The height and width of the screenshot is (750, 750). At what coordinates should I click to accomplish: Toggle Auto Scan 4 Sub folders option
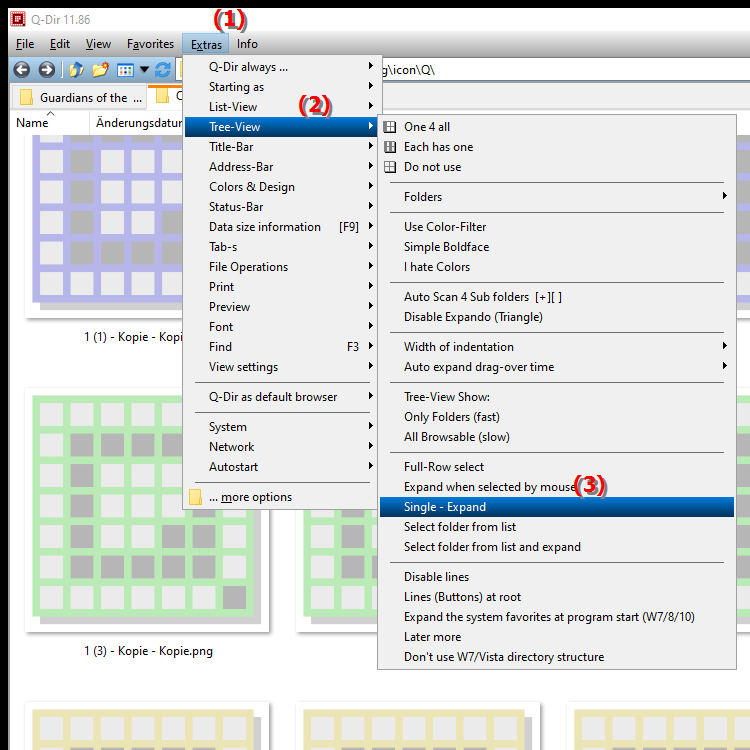(x=557, y=297)
